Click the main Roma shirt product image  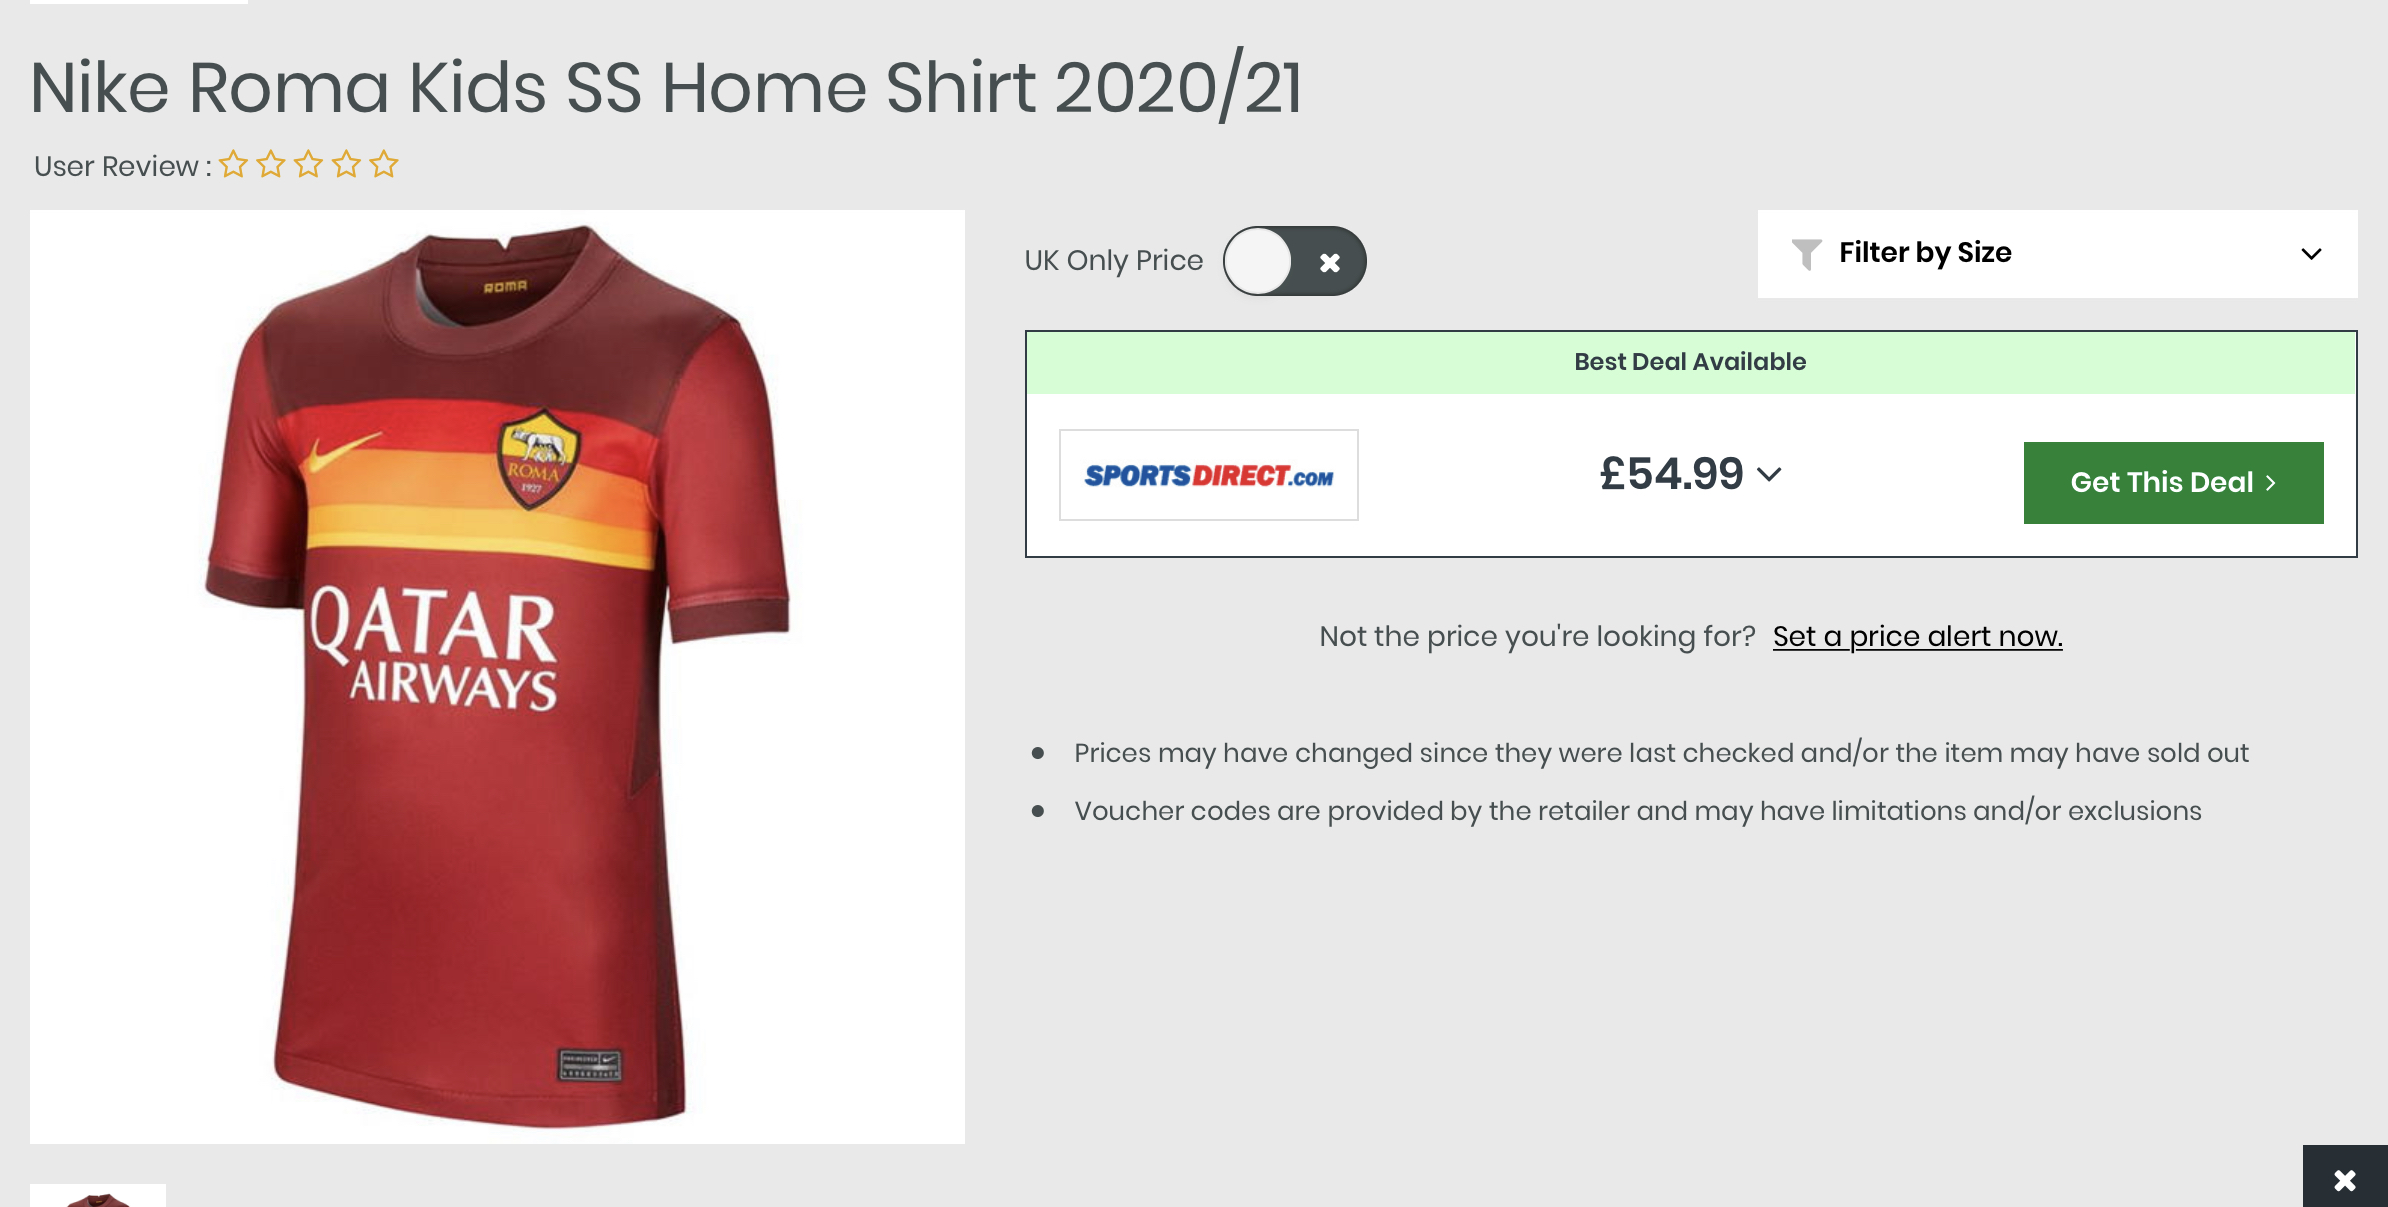coord(497,677)
